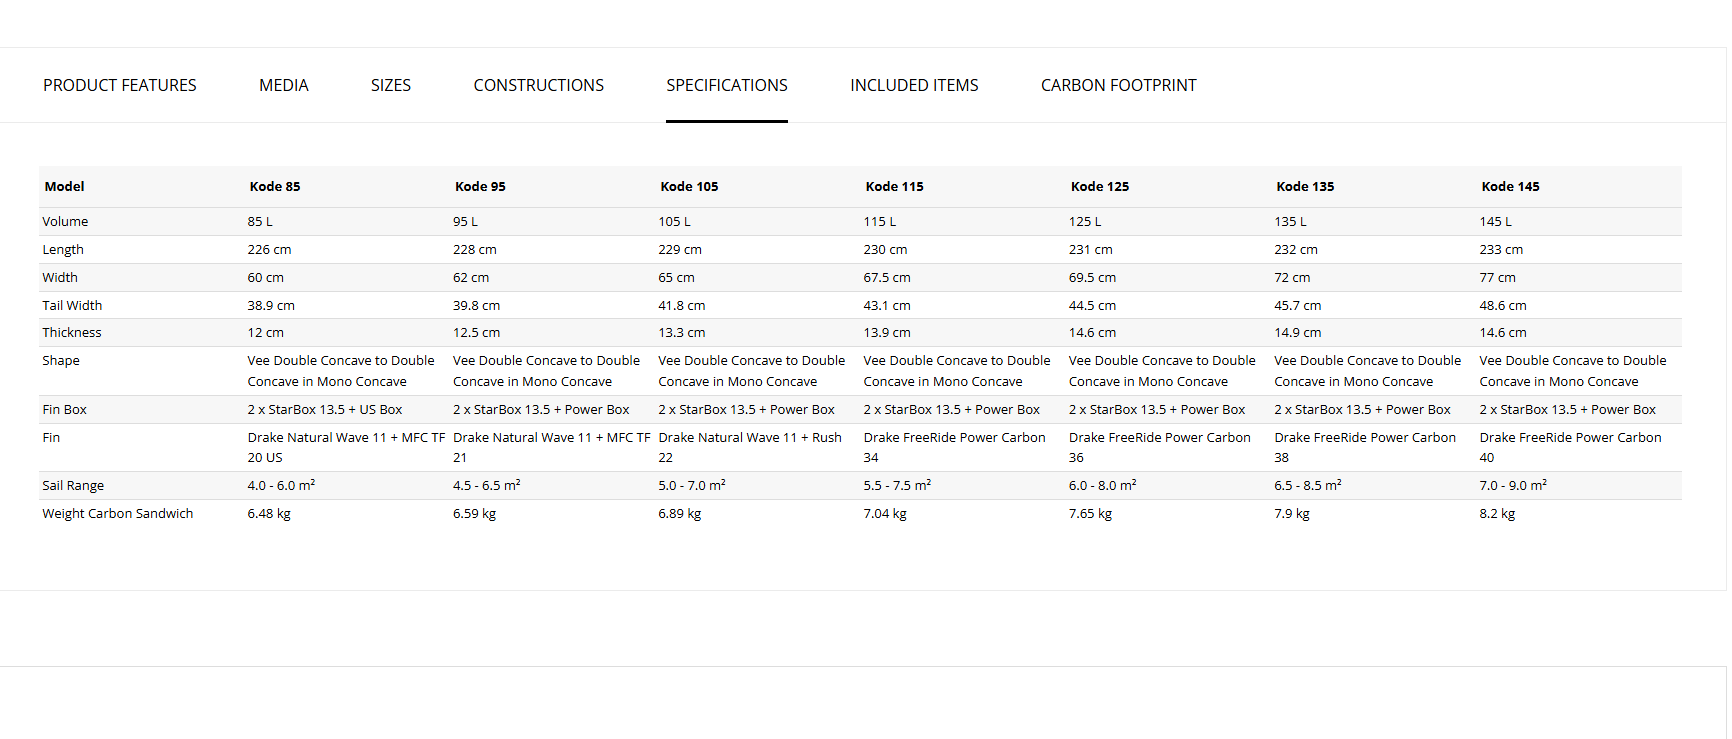
Task: Select Drake Natural Wave 11 + MFC TF 20 US
Action: [x=346, y=447]
